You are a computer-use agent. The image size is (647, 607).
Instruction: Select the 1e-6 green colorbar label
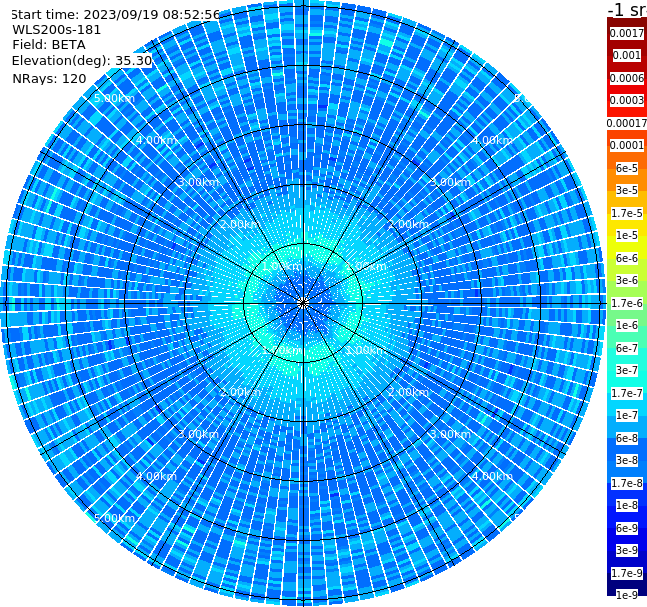627,325
